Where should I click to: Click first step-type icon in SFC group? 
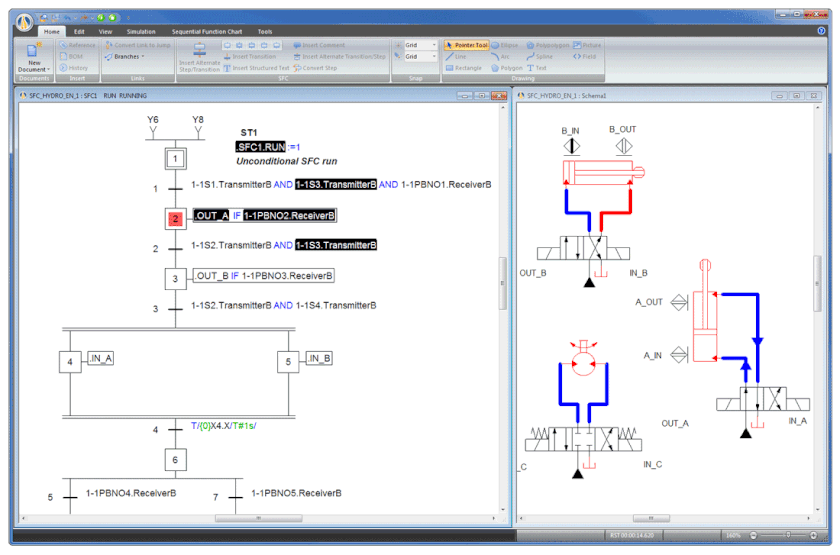pyautogui.click(x=228, y=45)
